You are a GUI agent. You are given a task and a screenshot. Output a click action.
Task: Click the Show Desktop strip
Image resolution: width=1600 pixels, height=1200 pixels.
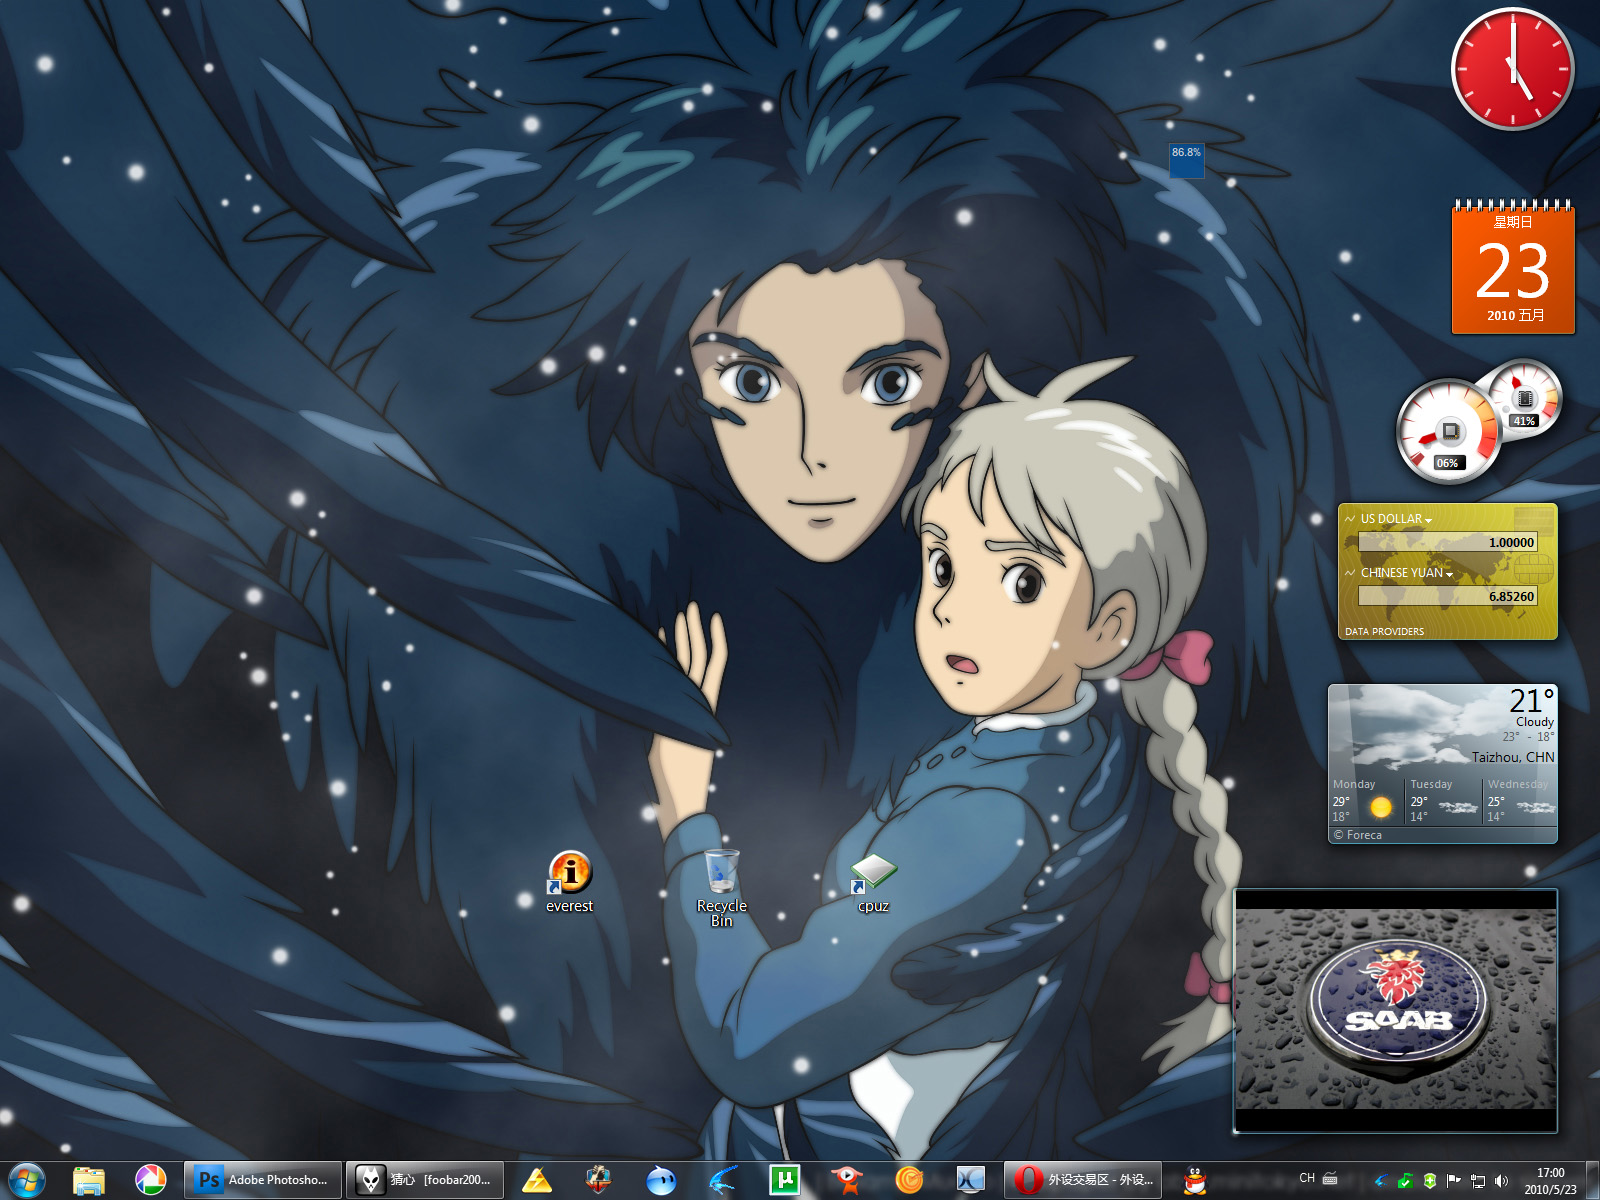click(1591, 1180)
